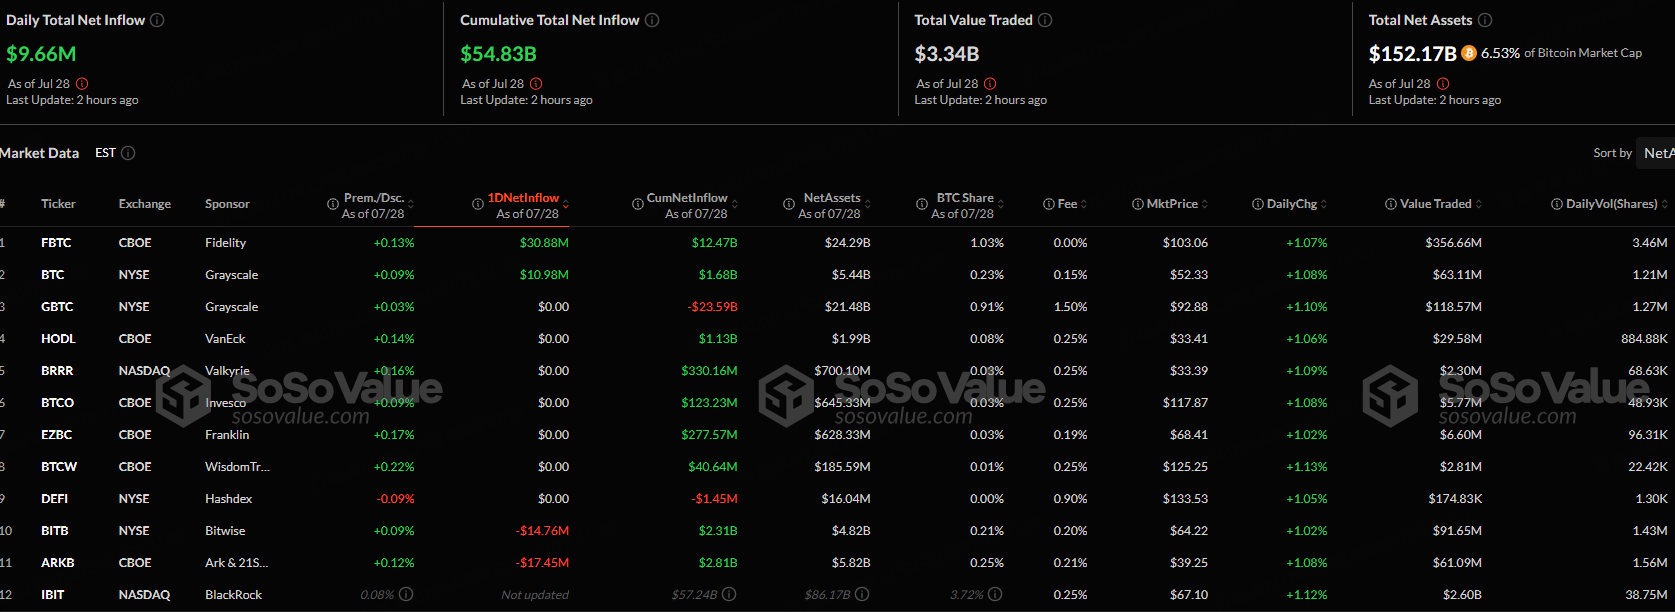Click the 'Not updated' cell for IBIT

tap(535, 595)
